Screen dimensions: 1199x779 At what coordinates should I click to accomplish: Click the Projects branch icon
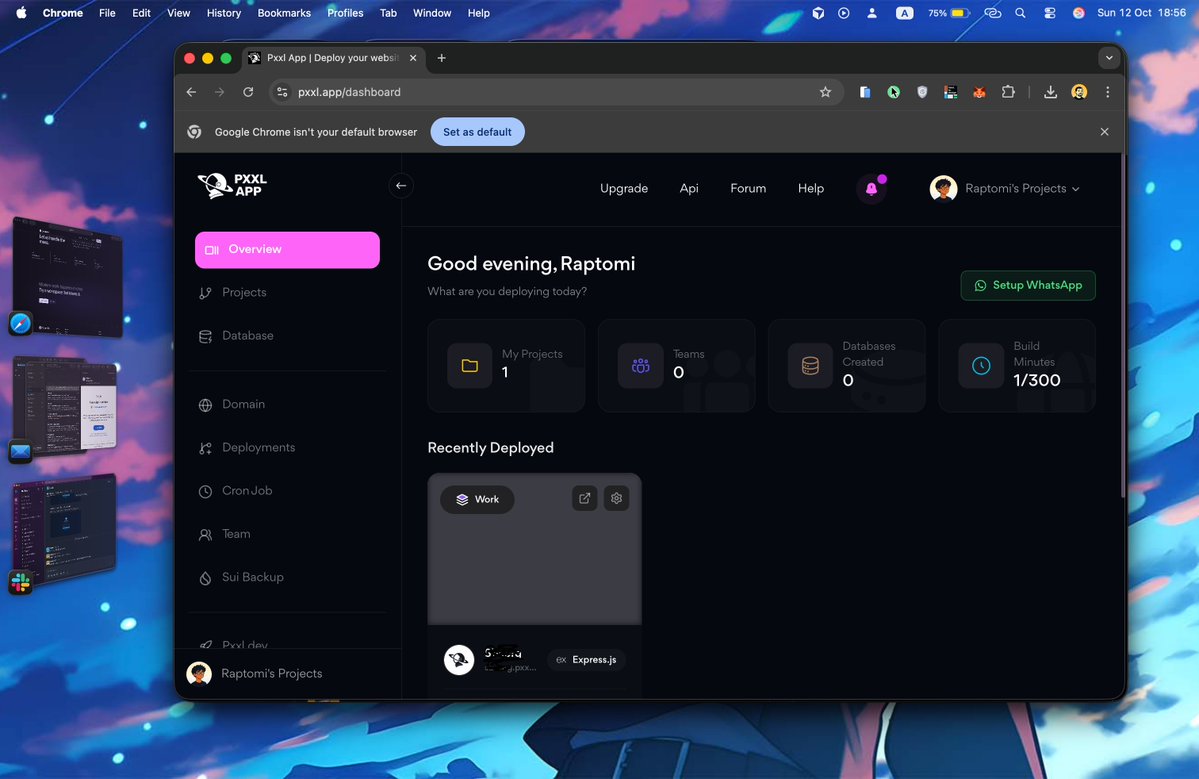pyautogui.click(x=205, y=294)
